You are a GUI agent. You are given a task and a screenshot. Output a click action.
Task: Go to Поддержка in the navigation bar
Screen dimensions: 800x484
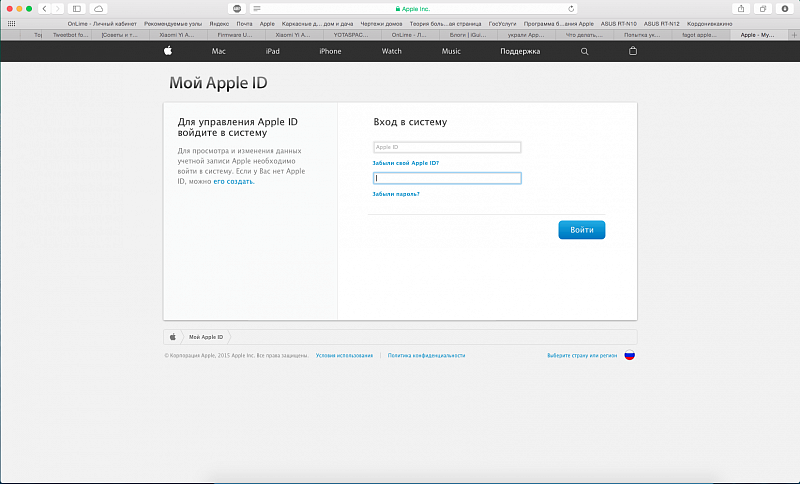[520, 51]
